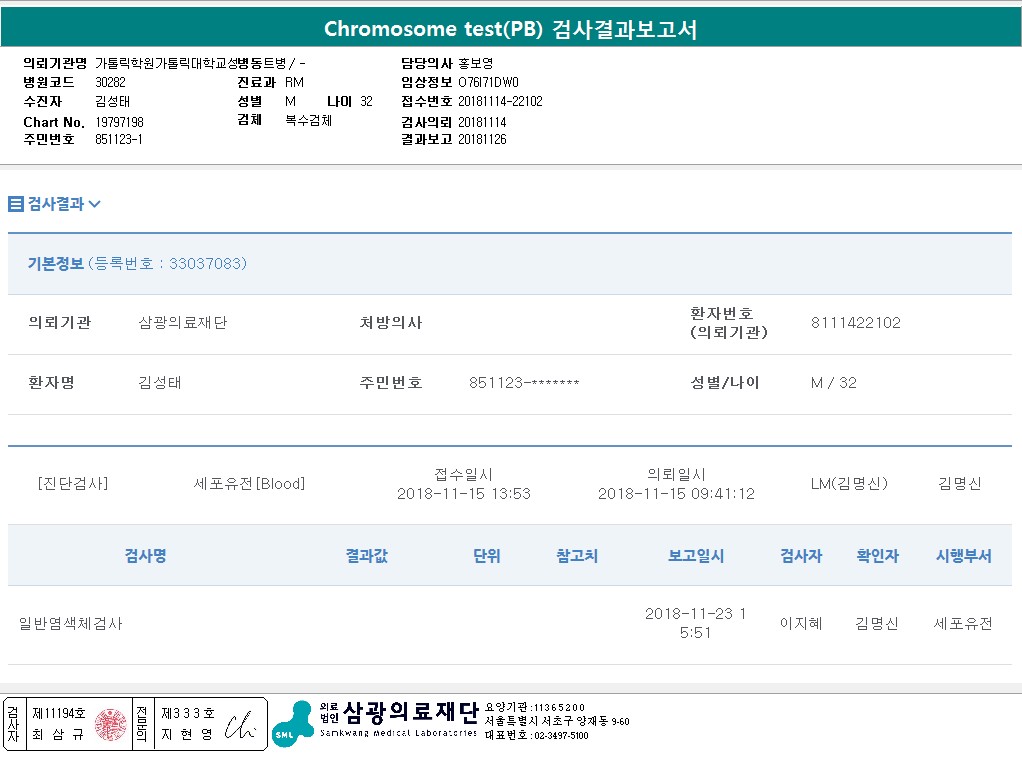Click the SML logo icon
Screen dimensions: 1022x762
[x=292, y=724]
